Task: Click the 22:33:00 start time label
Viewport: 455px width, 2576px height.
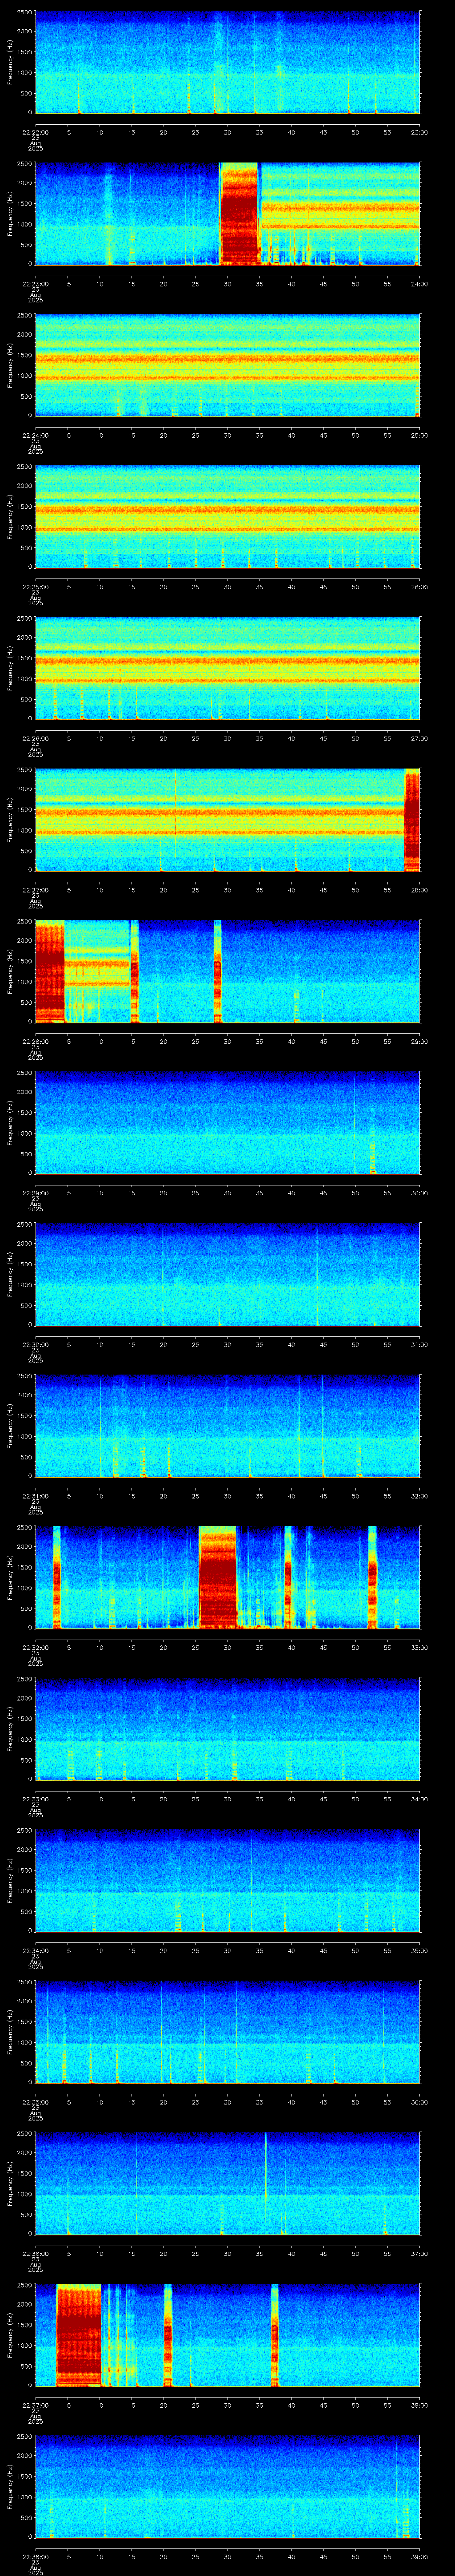Action: (35, 1799)
